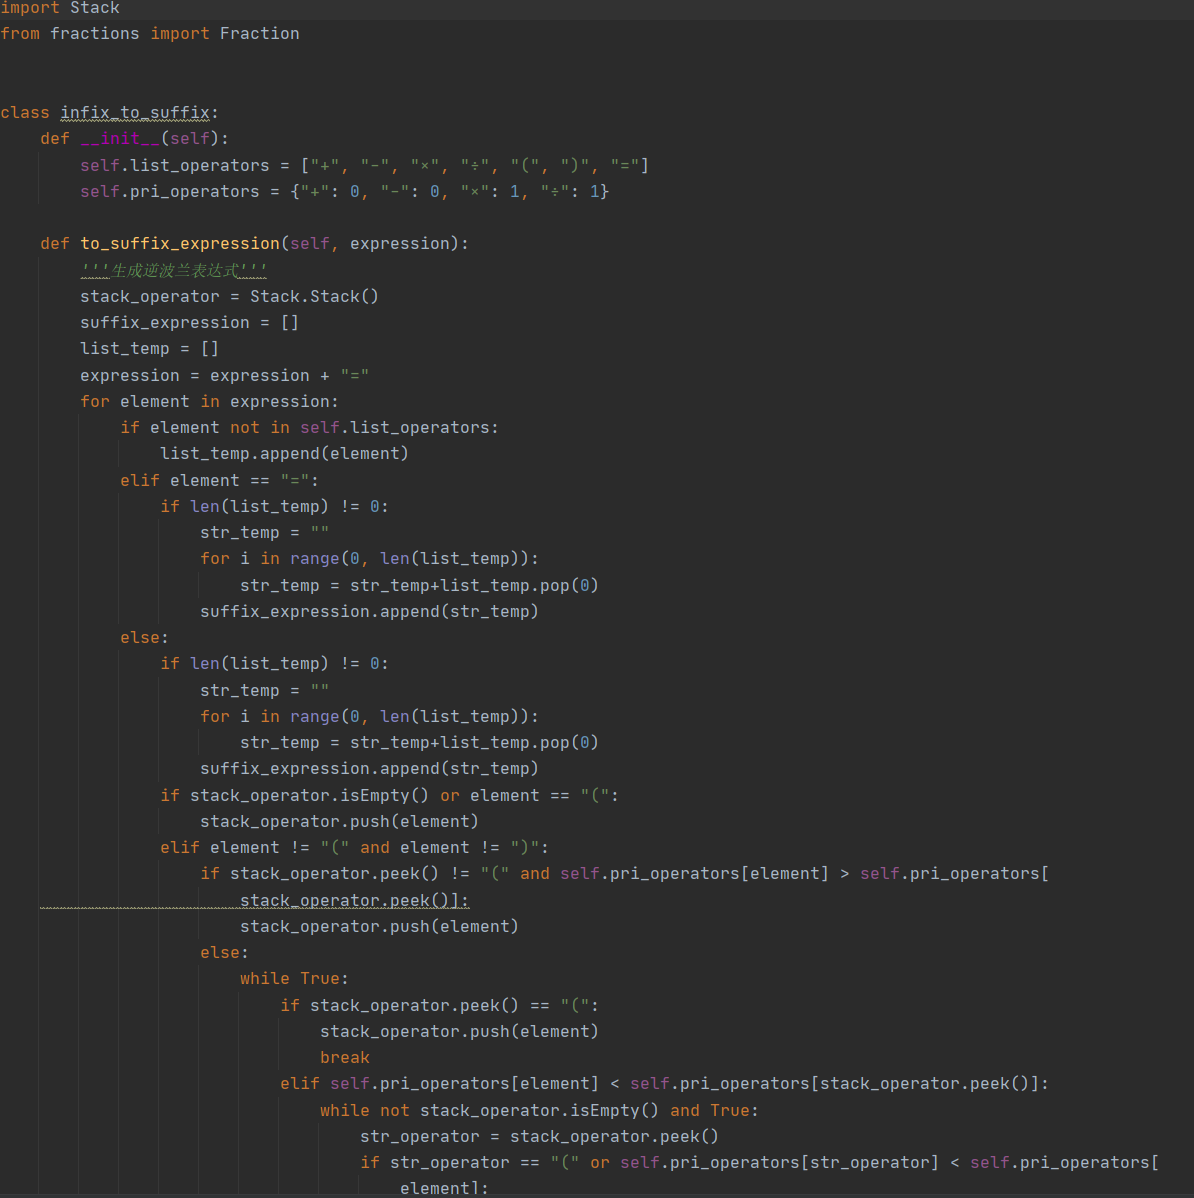The width and height of the screenshot is (1194, 1198).
Task: Click the 'list_temp.append(element)' line
Action: pyautogui.click(x=284, y=453)
